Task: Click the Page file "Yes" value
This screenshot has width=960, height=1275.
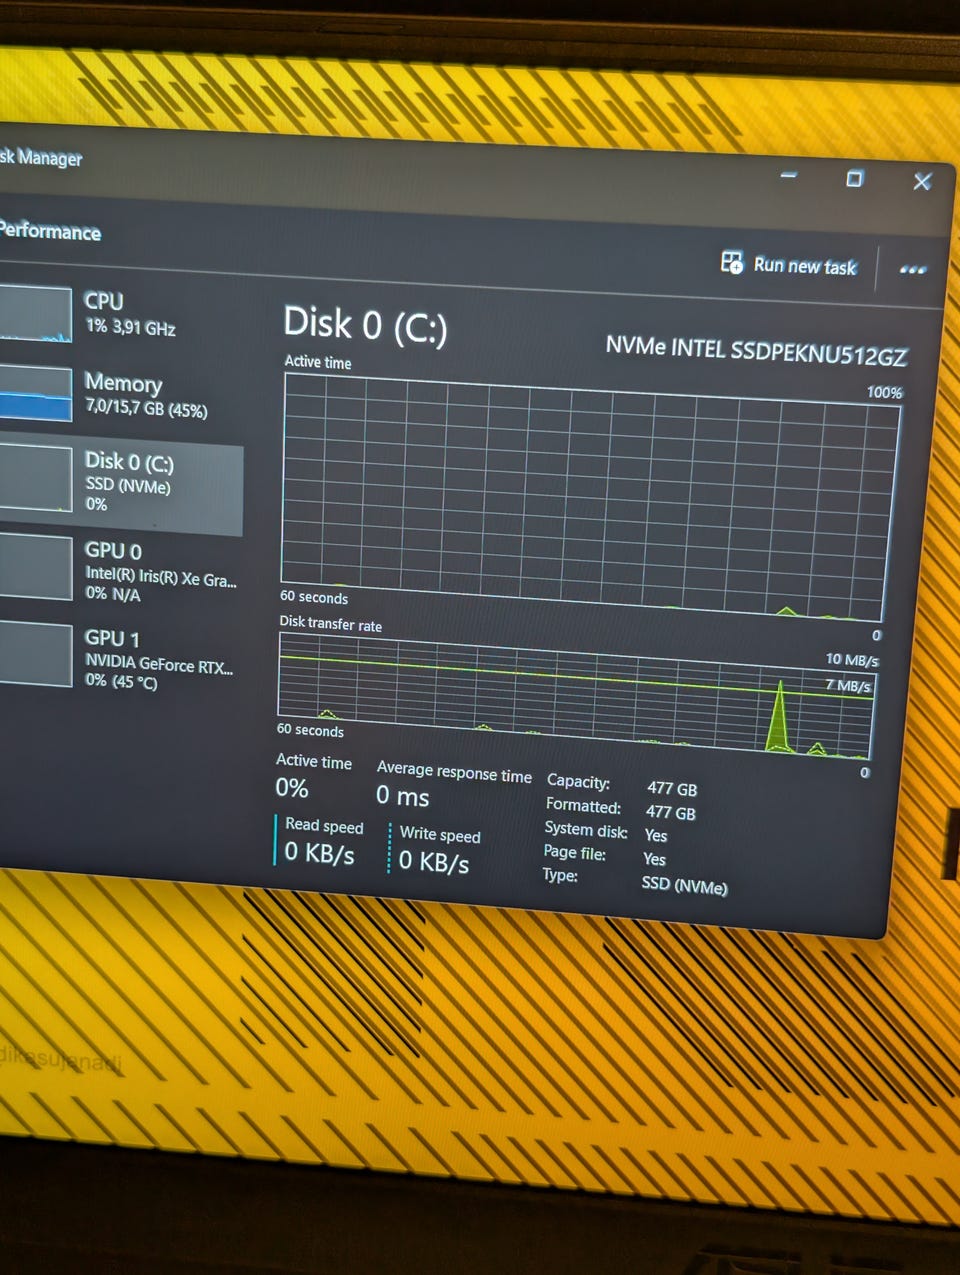Action: [654, 859]
